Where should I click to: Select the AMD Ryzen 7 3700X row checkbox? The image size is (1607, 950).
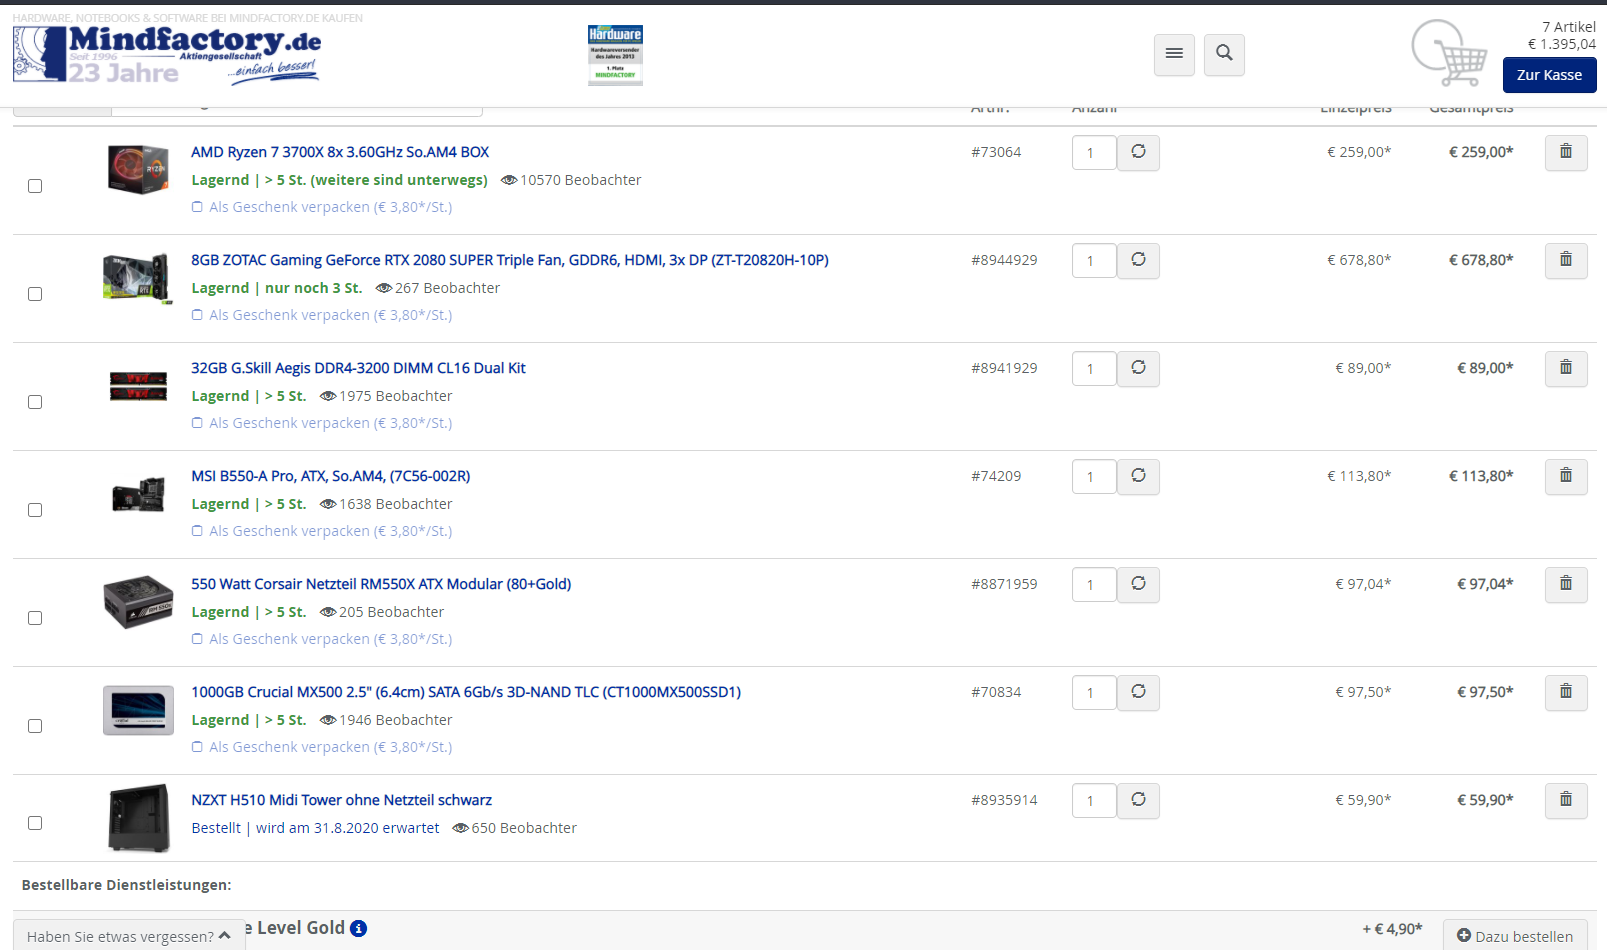pyautogui.click(x=35, y=186)
